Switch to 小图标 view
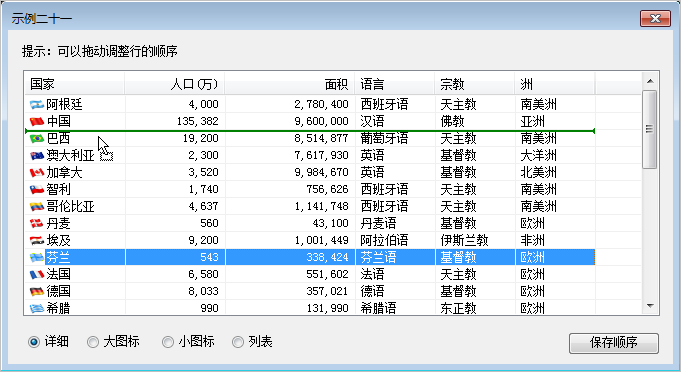681x372 pixels. pos(168,342)
